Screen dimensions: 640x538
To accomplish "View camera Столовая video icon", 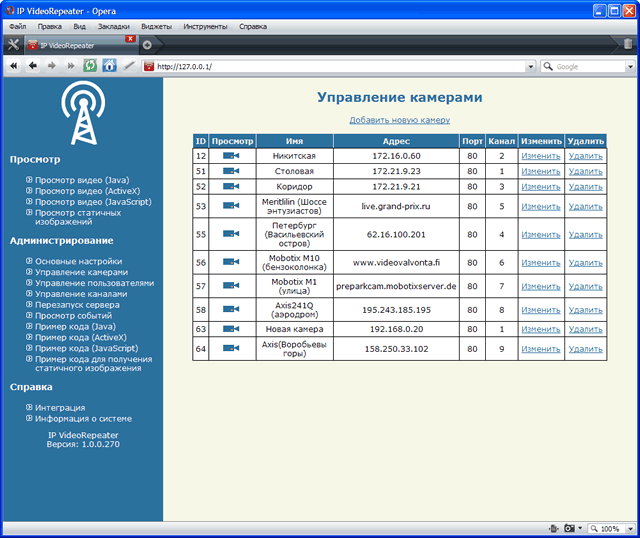I will pos(231,171).
